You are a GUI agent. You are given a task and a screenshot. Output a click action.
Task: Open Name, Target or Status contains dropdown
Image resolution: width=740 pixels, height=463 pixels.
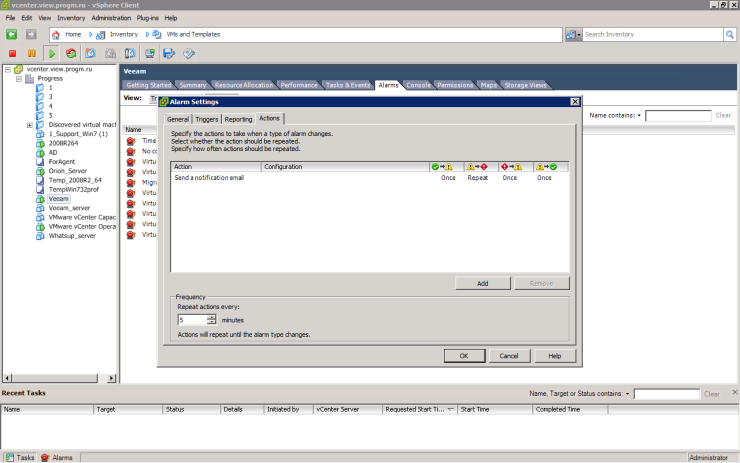pyautogui.click(x=628, y=394)
